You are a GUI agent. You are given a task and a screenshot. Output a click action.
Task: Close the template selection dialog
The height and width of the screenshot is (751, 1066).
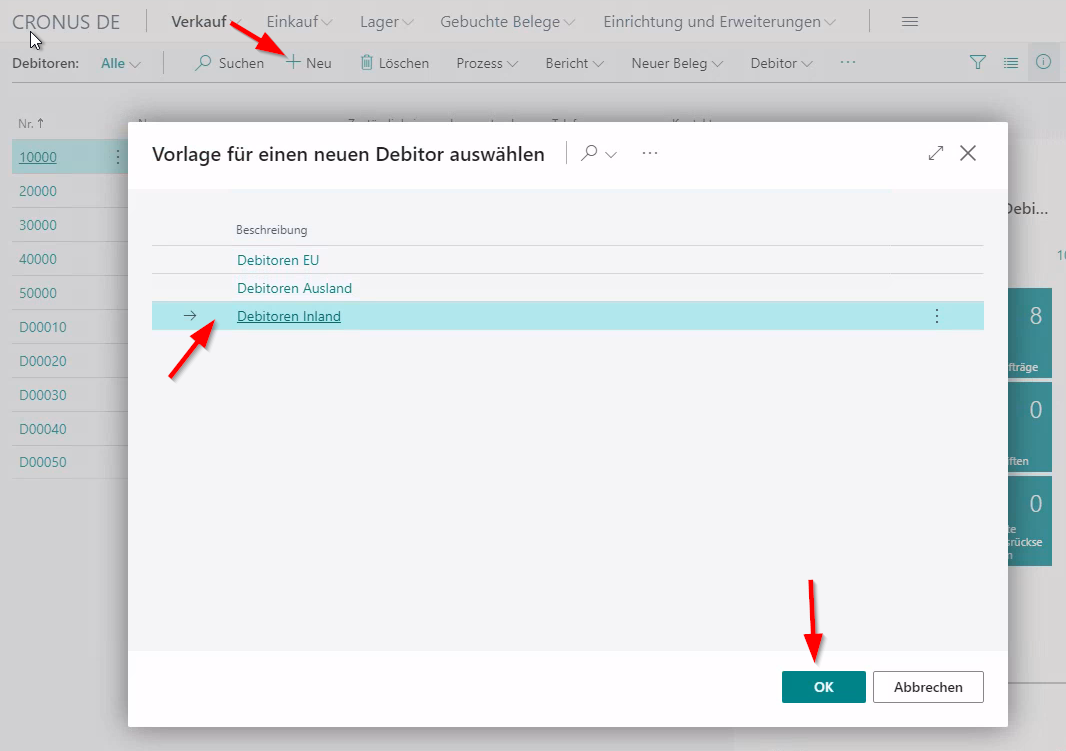point(967,153)
